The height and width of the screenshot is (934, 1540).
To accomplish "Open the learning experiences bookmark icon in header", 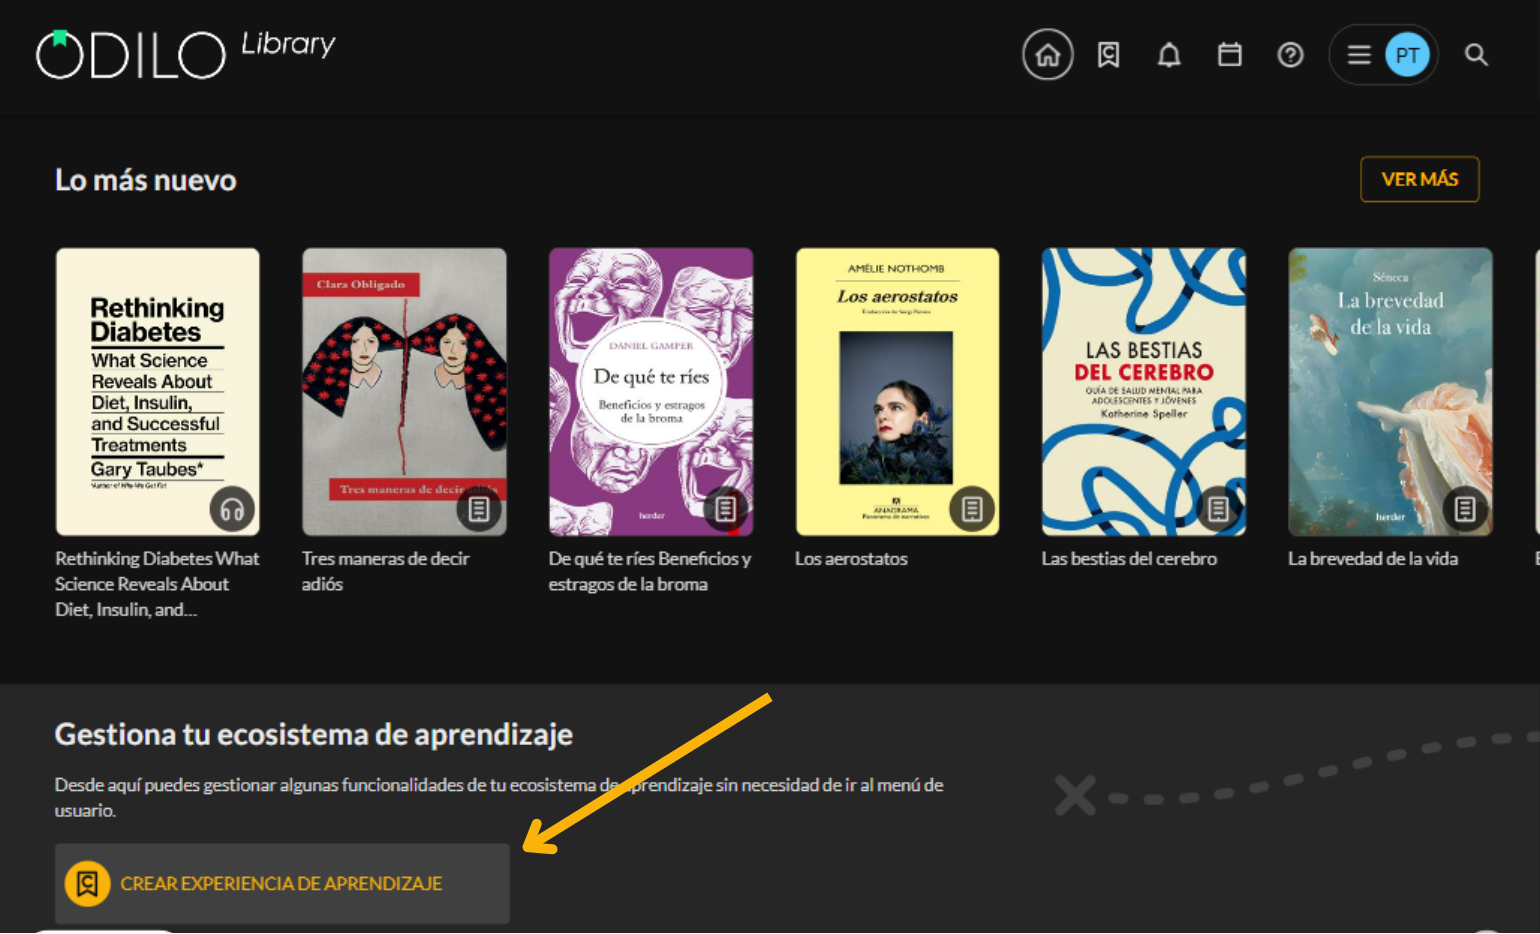I will coord(1108,55).
